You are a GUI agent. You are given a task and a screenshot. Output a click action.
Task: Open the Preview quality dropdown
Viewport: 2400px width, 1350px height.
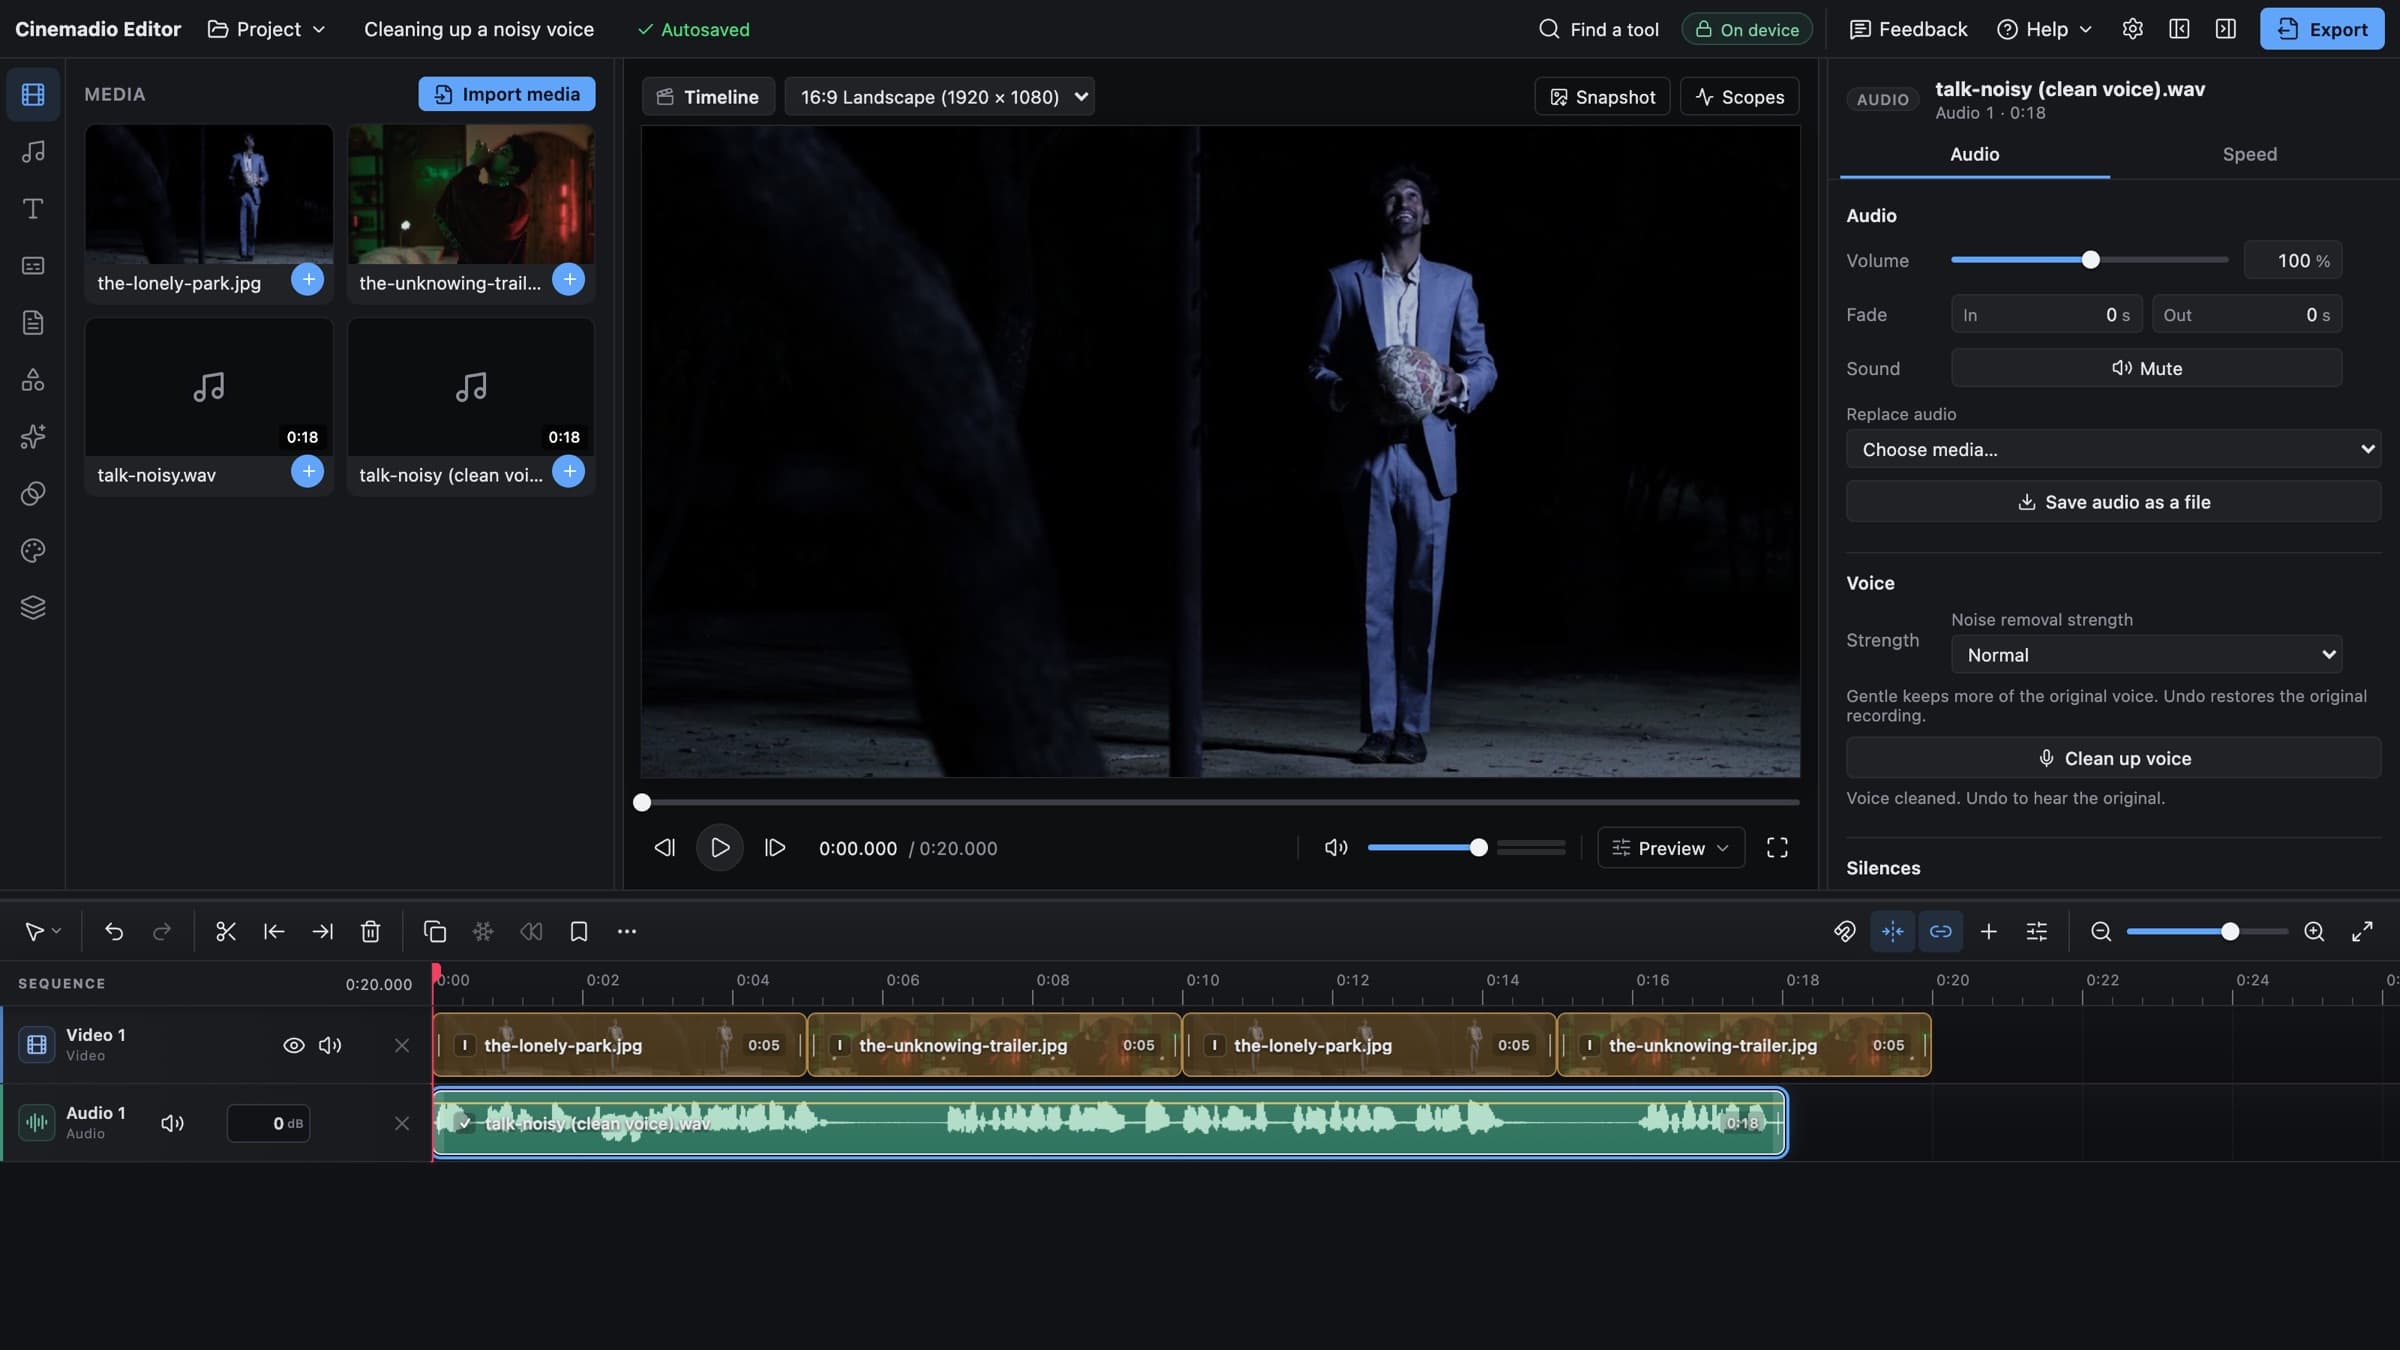click(1671, 848)
